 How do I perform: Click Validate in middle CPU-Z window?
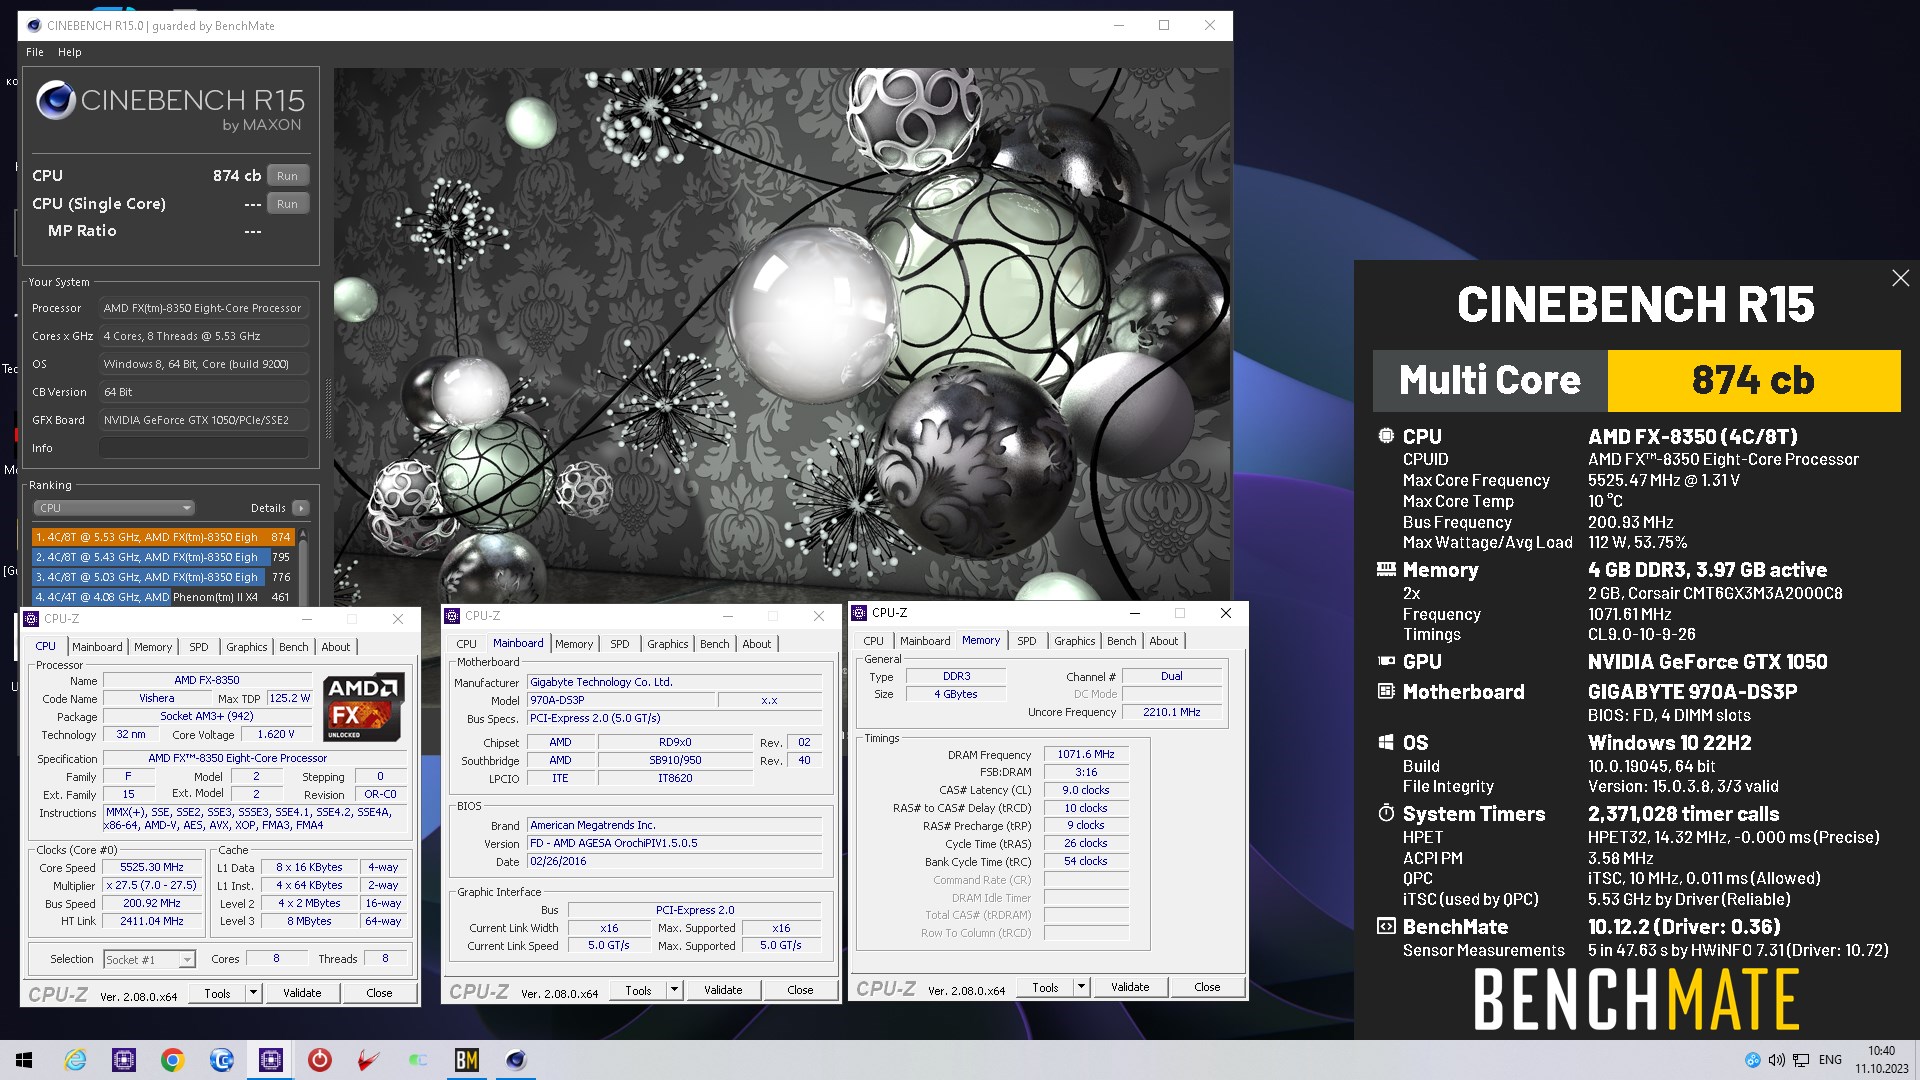coord(723,990)
